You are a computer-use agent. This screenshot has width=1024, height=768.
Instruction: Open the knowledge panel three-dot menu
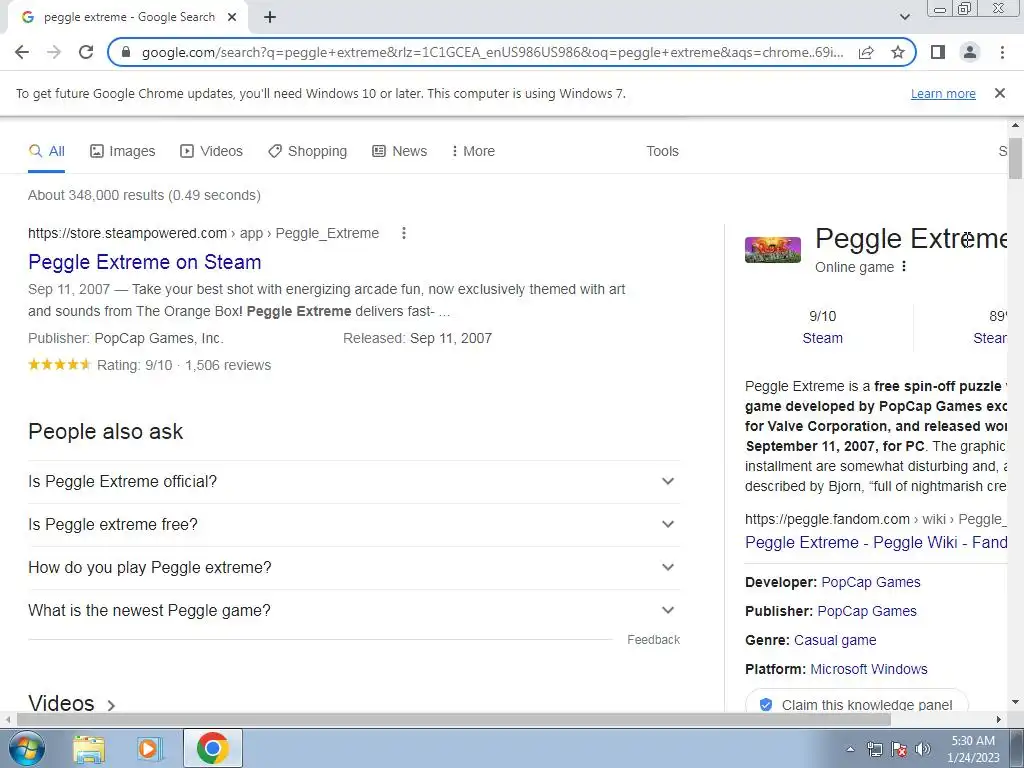904,266
